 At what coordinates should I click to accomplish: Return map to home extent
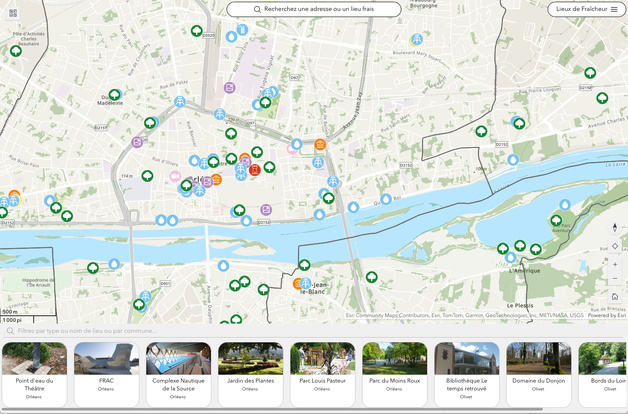click(x=614, y=297)
